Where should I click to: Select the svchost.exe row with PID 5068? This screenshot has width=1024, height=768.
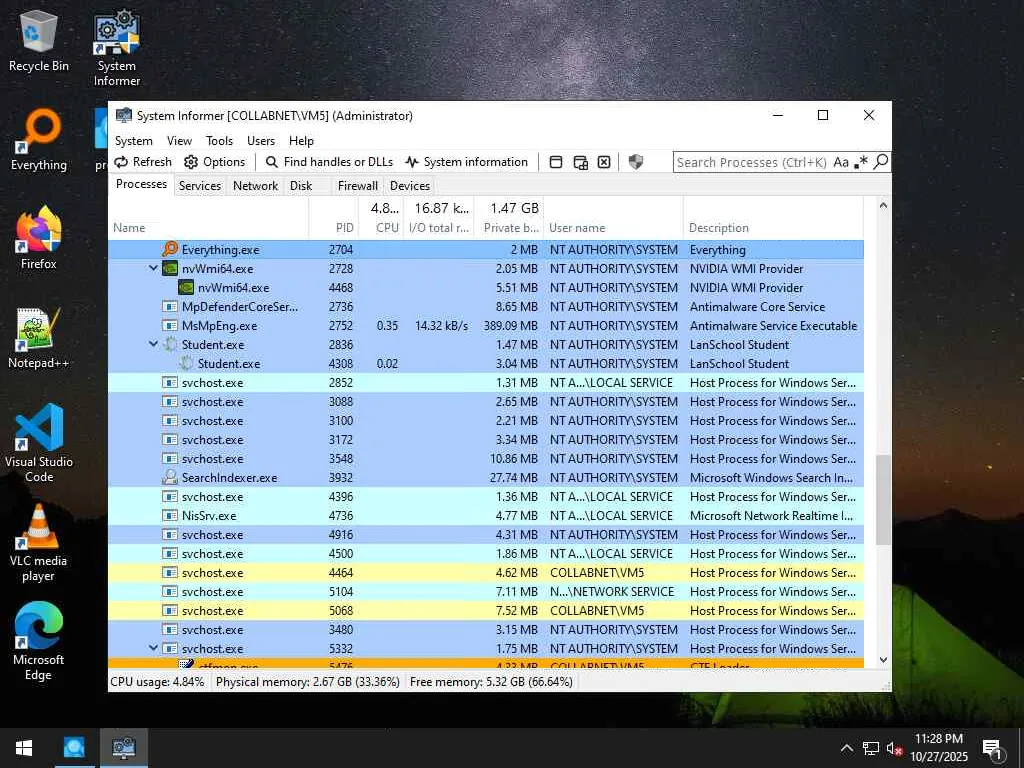(x=486, y=611)
